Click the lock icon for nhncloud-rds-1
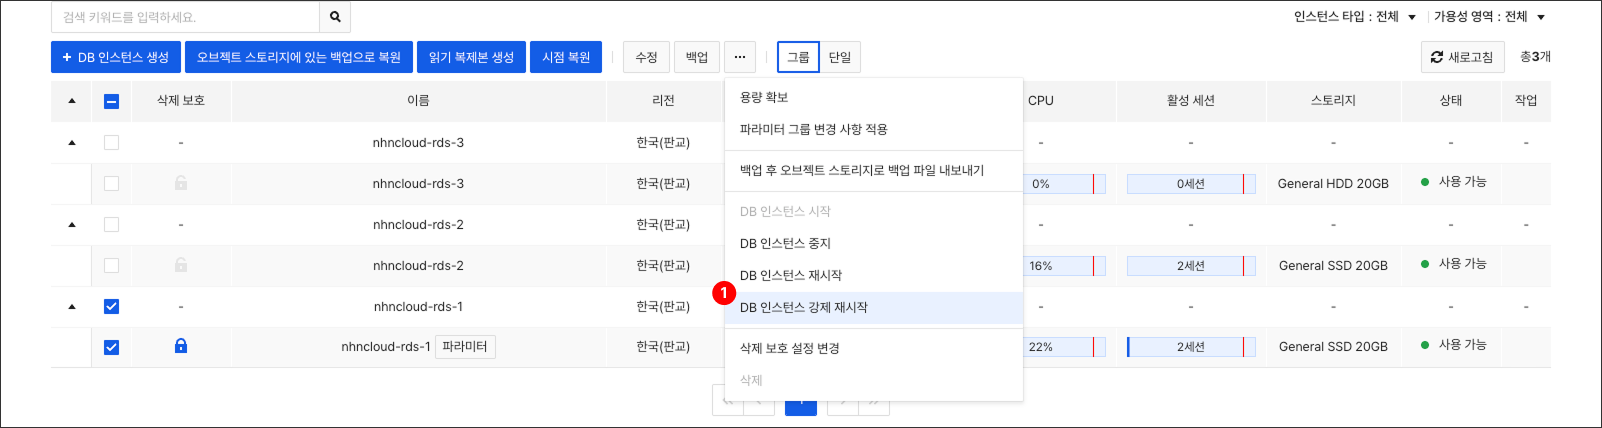This screenshot has height=428, width=1602. coord(181,346)
